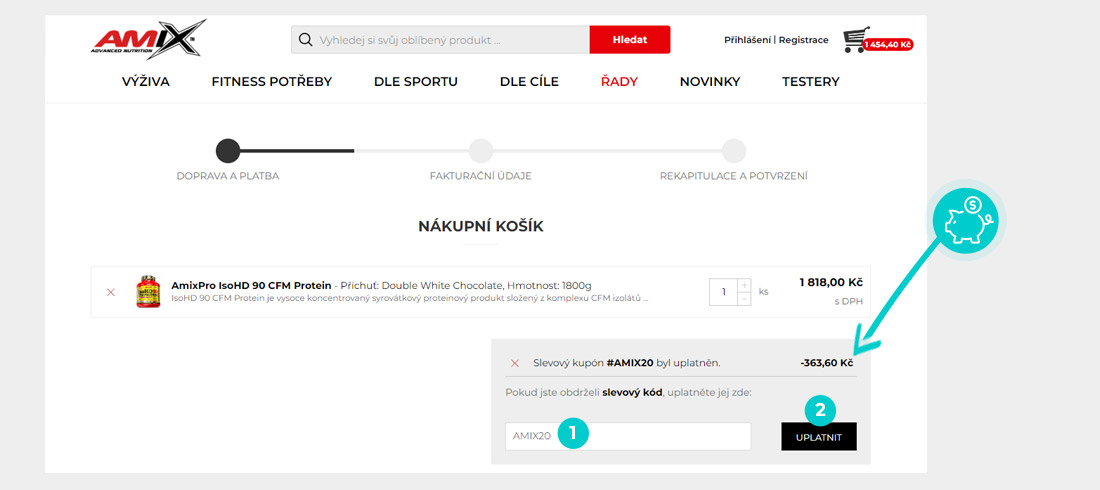Increase product quantity with up arrow
Viewport: 1100px width, 490px height.
point(744,285)
